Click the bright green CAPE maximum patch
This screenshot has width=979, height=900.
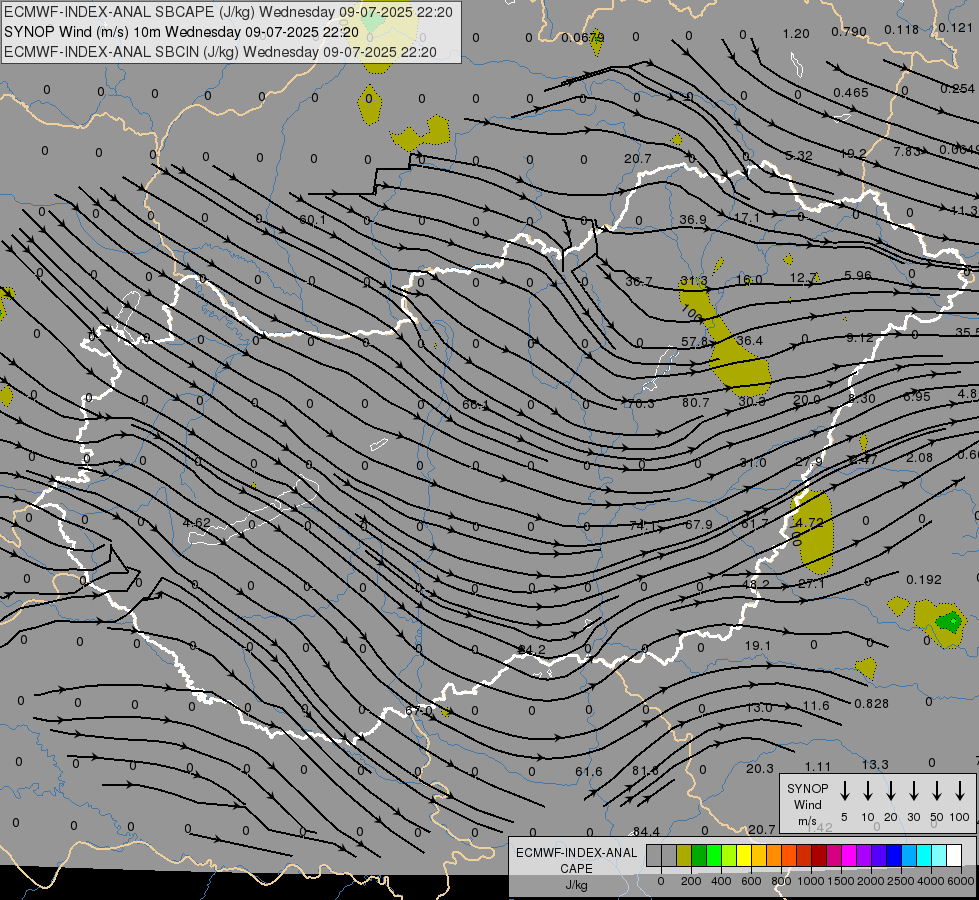click(950, 621)
